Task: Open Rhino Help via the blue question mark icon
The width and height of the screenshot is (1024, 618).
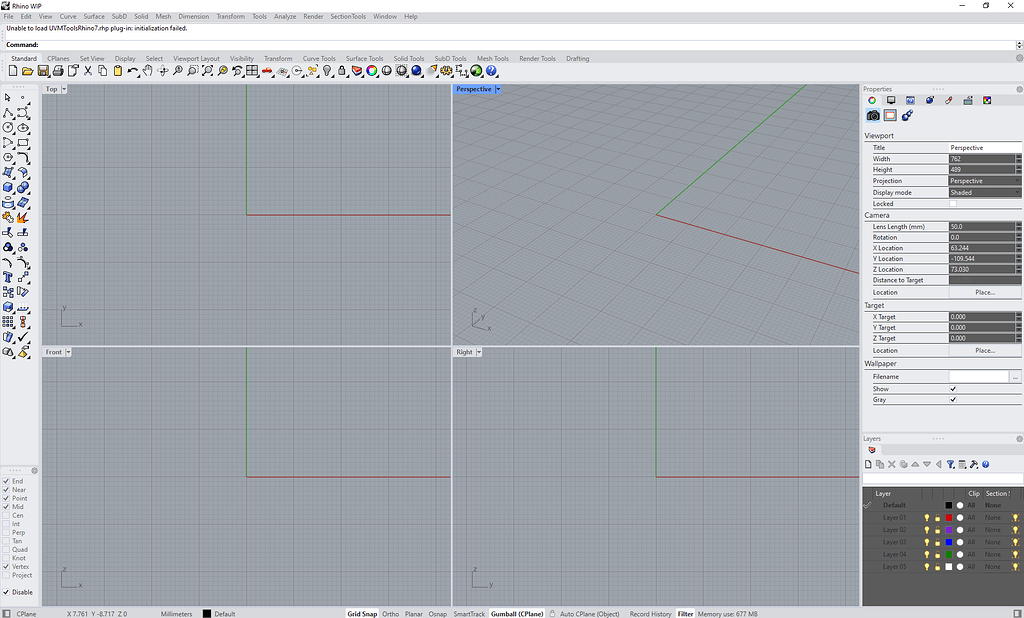Action: coord(490,72)
